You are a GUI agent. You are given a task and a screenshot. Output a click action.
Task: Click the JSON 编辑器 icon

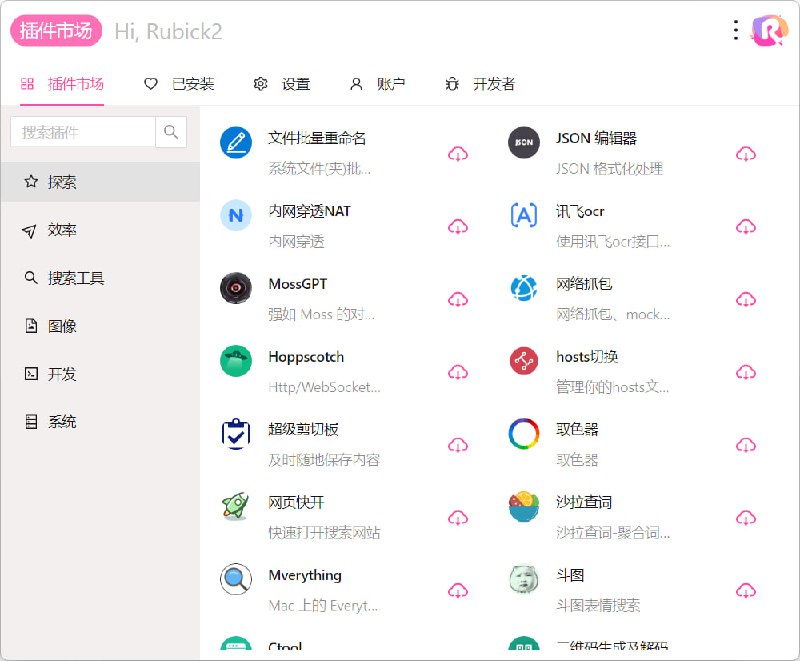[522, 142]
